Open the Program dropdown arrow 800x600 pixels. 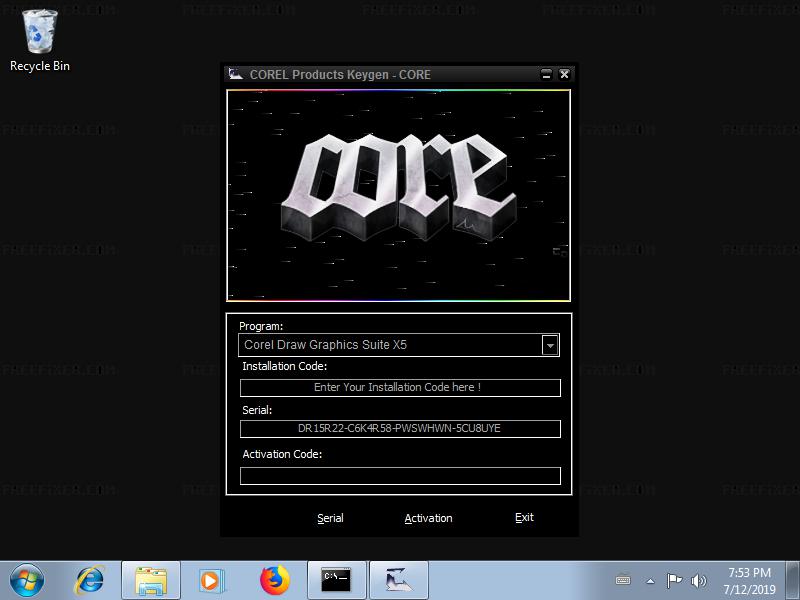click(550, 345)
